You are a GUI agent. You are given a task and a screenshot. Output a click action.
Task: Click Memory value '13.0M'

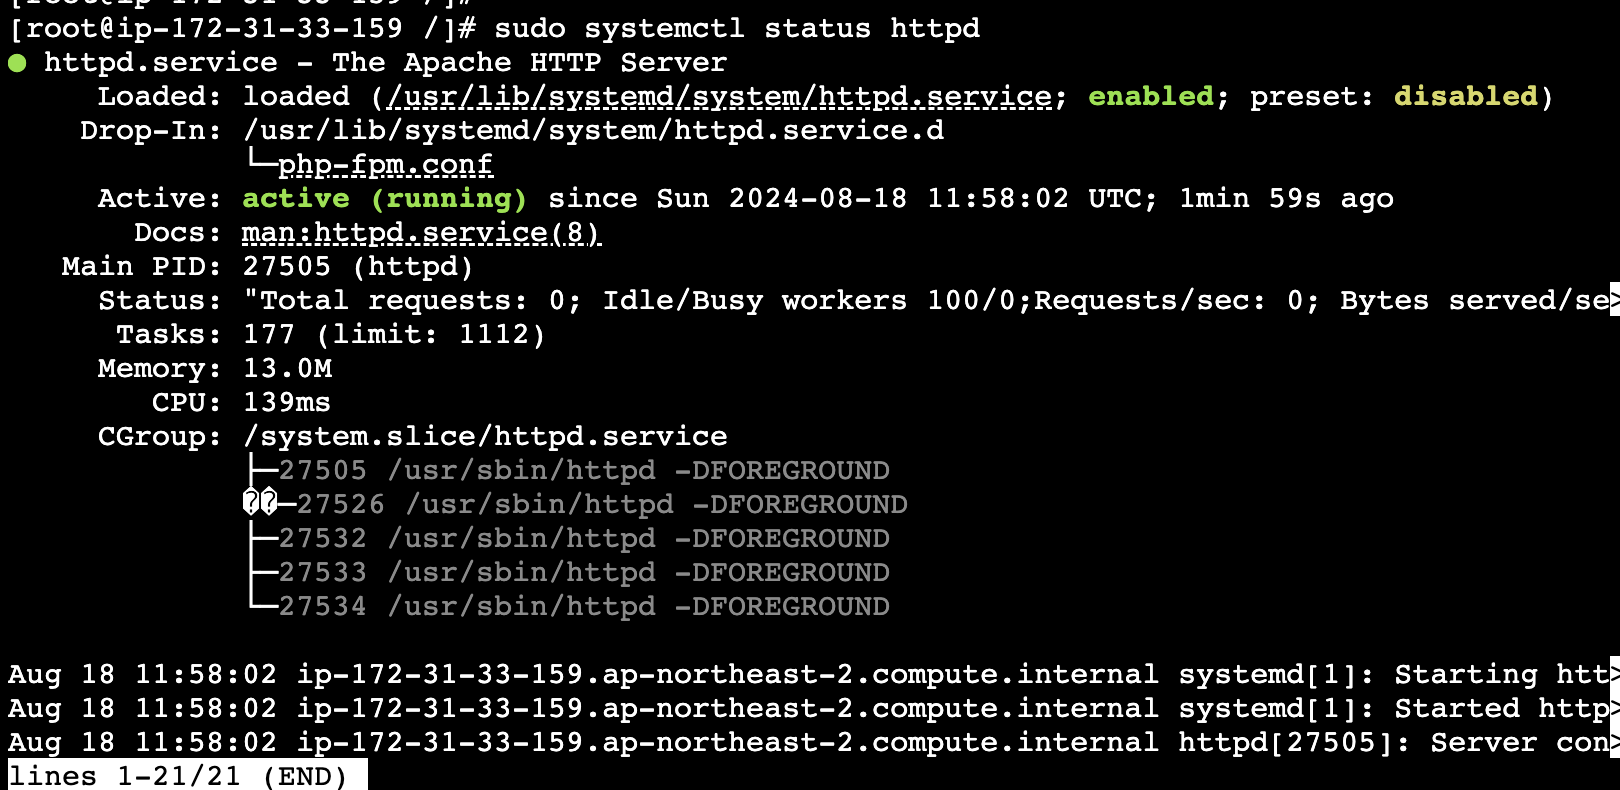click(x=287, y=369)
